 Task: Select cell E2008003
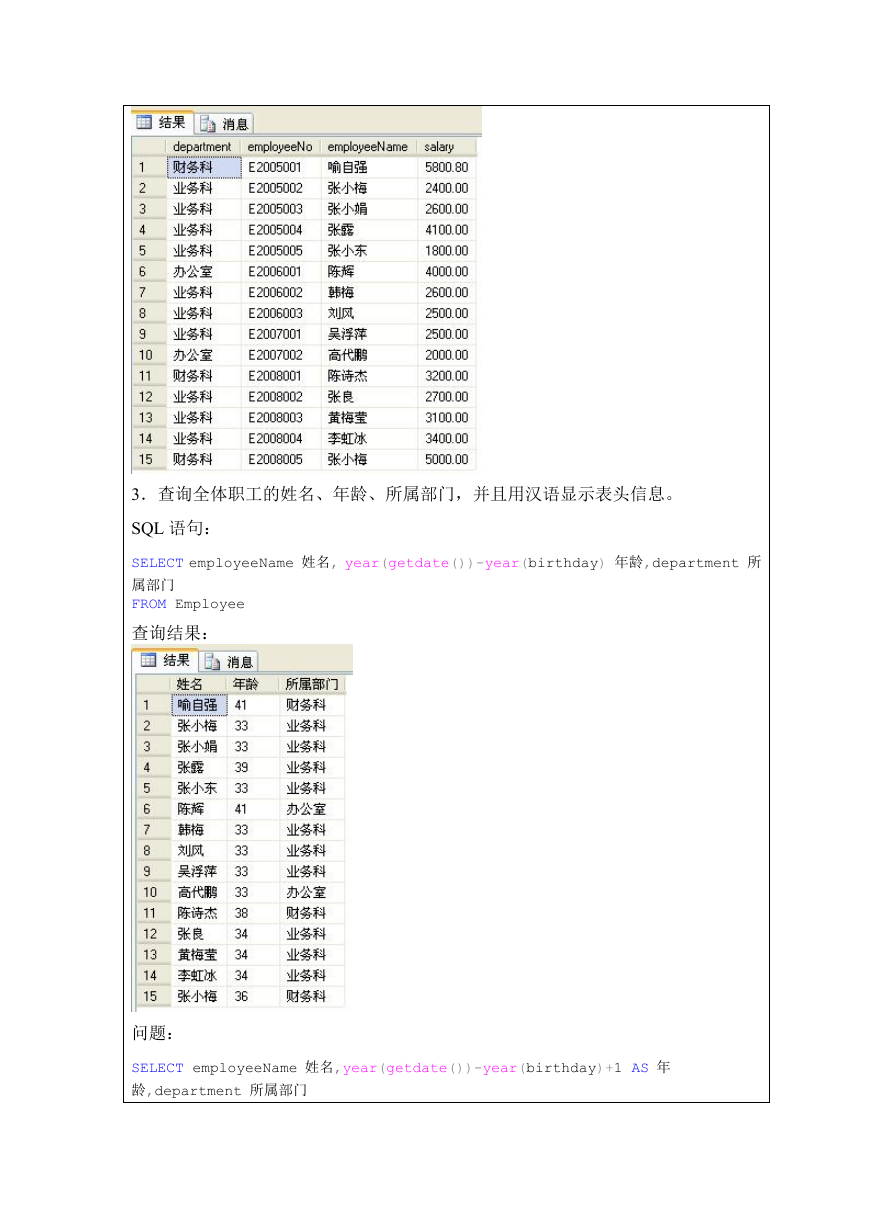(x=281, y=418)
